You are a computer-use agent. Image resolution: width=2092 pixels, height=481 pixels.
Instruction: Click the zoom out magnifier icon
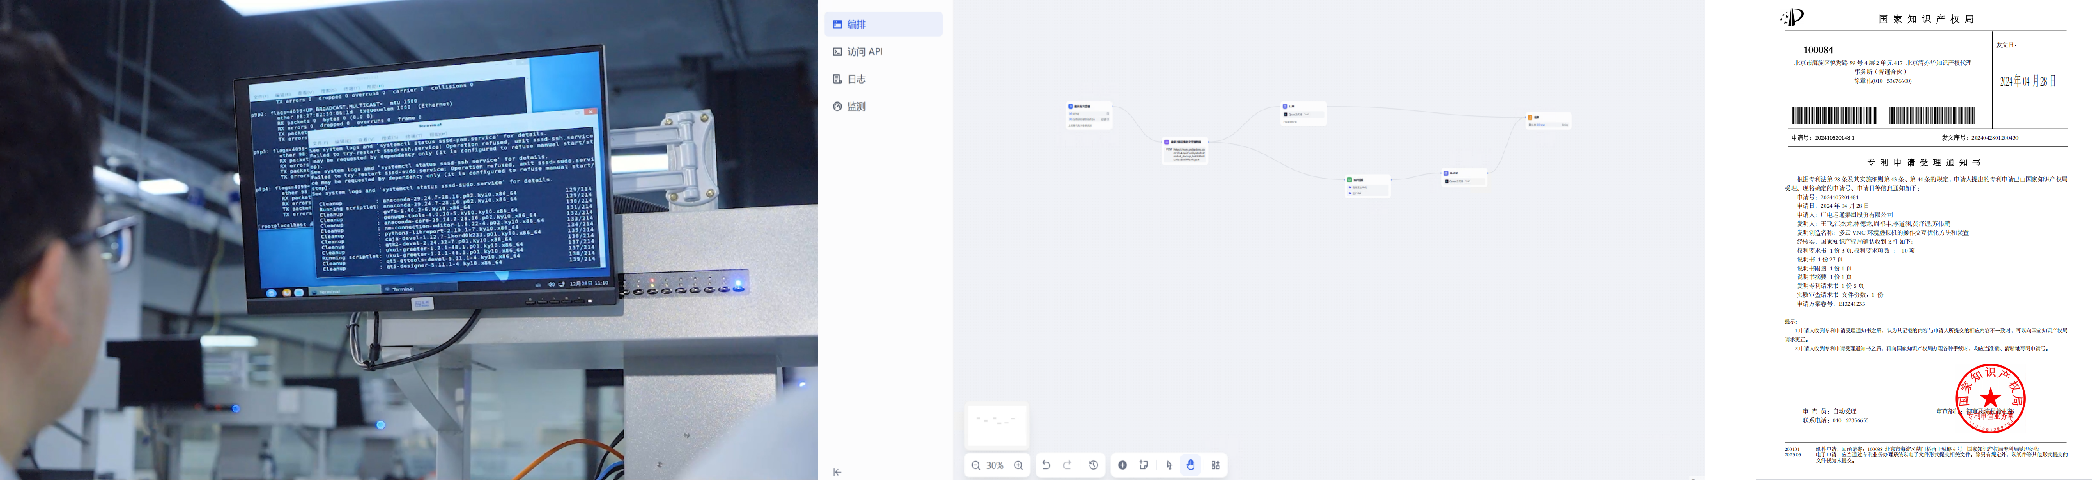(x=976, y=465)
